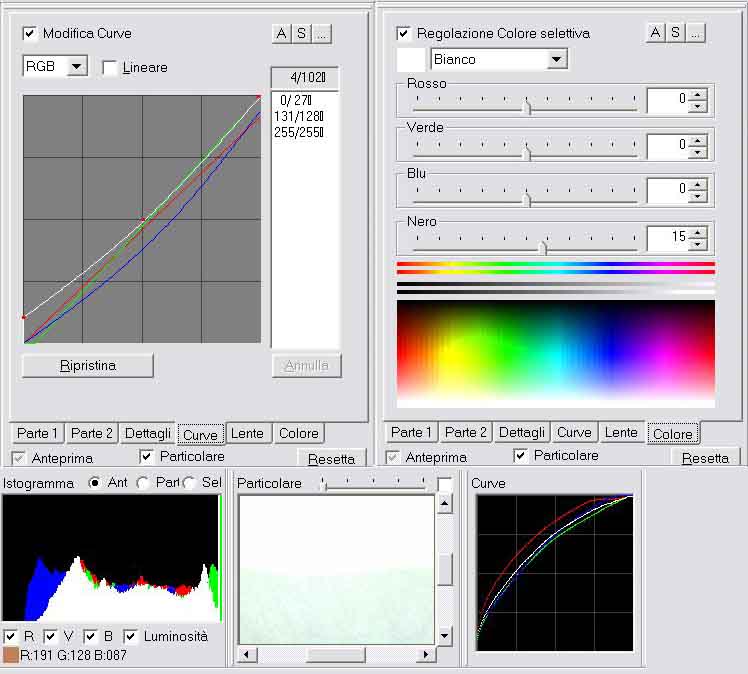Click the ellipsis button beside Modifica Curve
The image size is (748, 674).
click(321, 34)
